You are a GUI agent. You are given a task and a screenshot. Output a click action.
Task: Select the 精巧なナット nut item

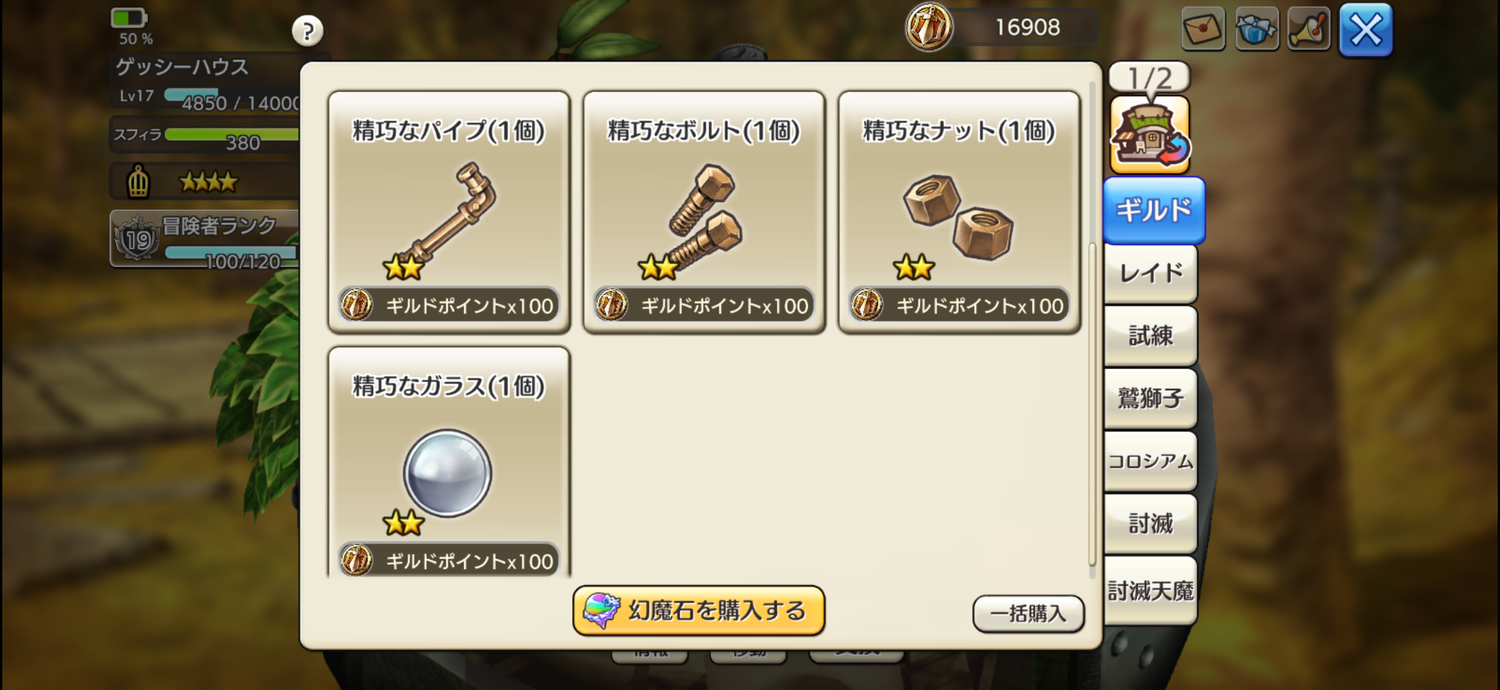click(959, 212)
